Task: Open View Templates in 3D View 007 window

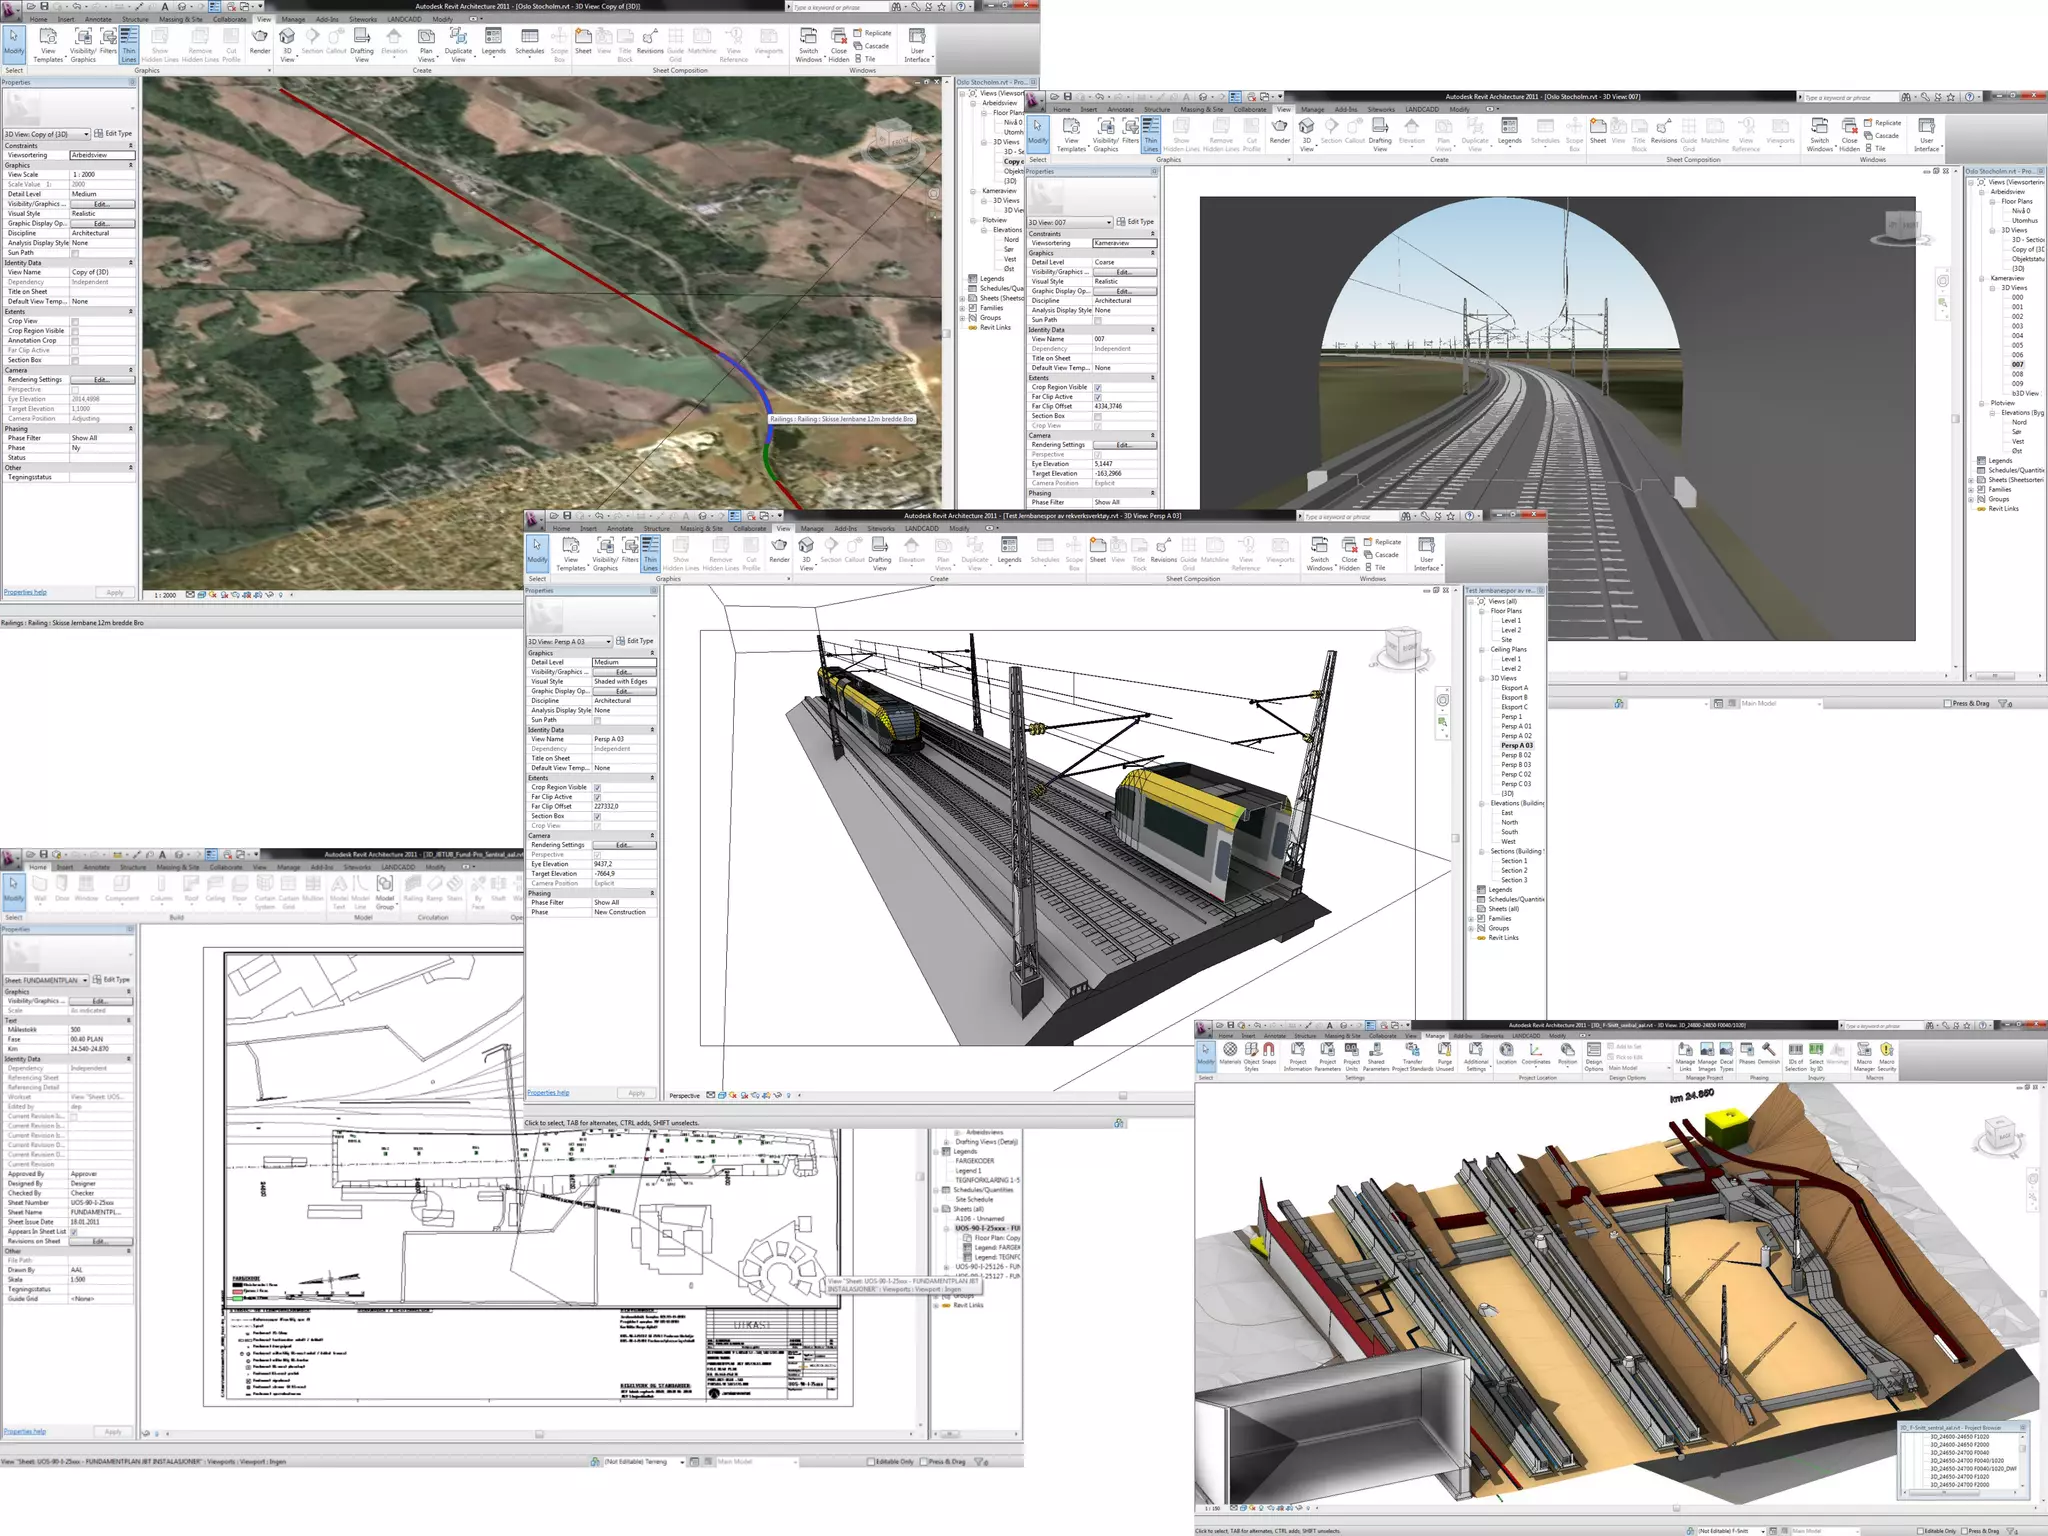Action: [x=1071, y=135]
